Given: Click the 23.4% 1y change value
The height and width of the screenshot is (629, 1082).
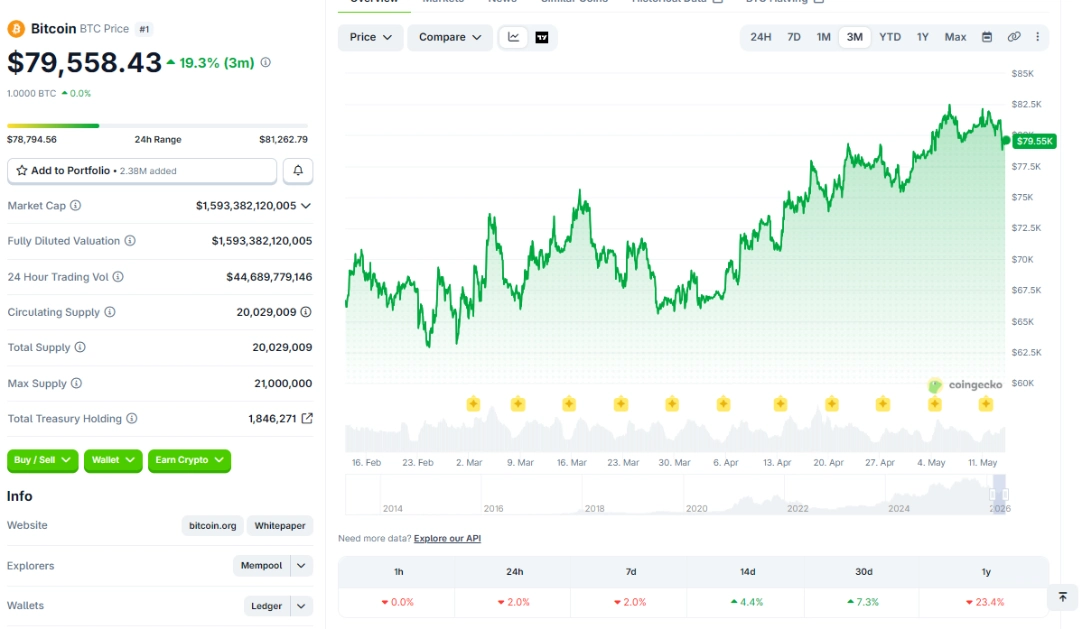Looking at the screenshot, I should coord(985,602).
